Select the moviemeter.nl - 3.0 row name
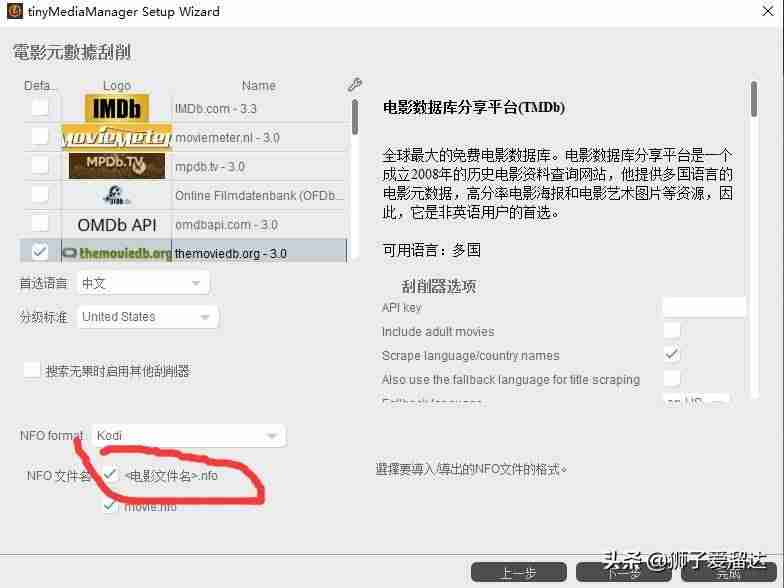This screenshot has height=588, width=784. (227, 138)
